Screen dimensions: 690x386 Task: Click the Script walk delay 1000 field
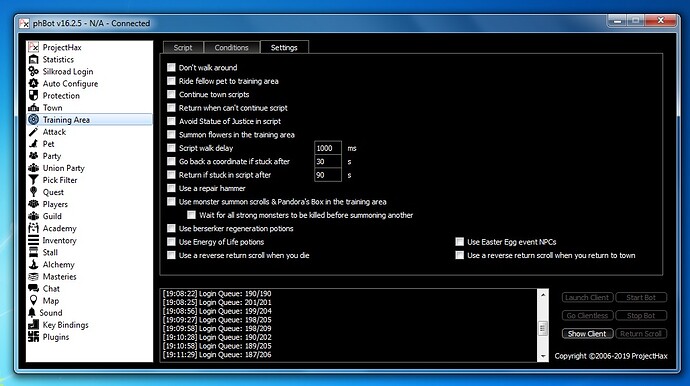click(328, 148)
